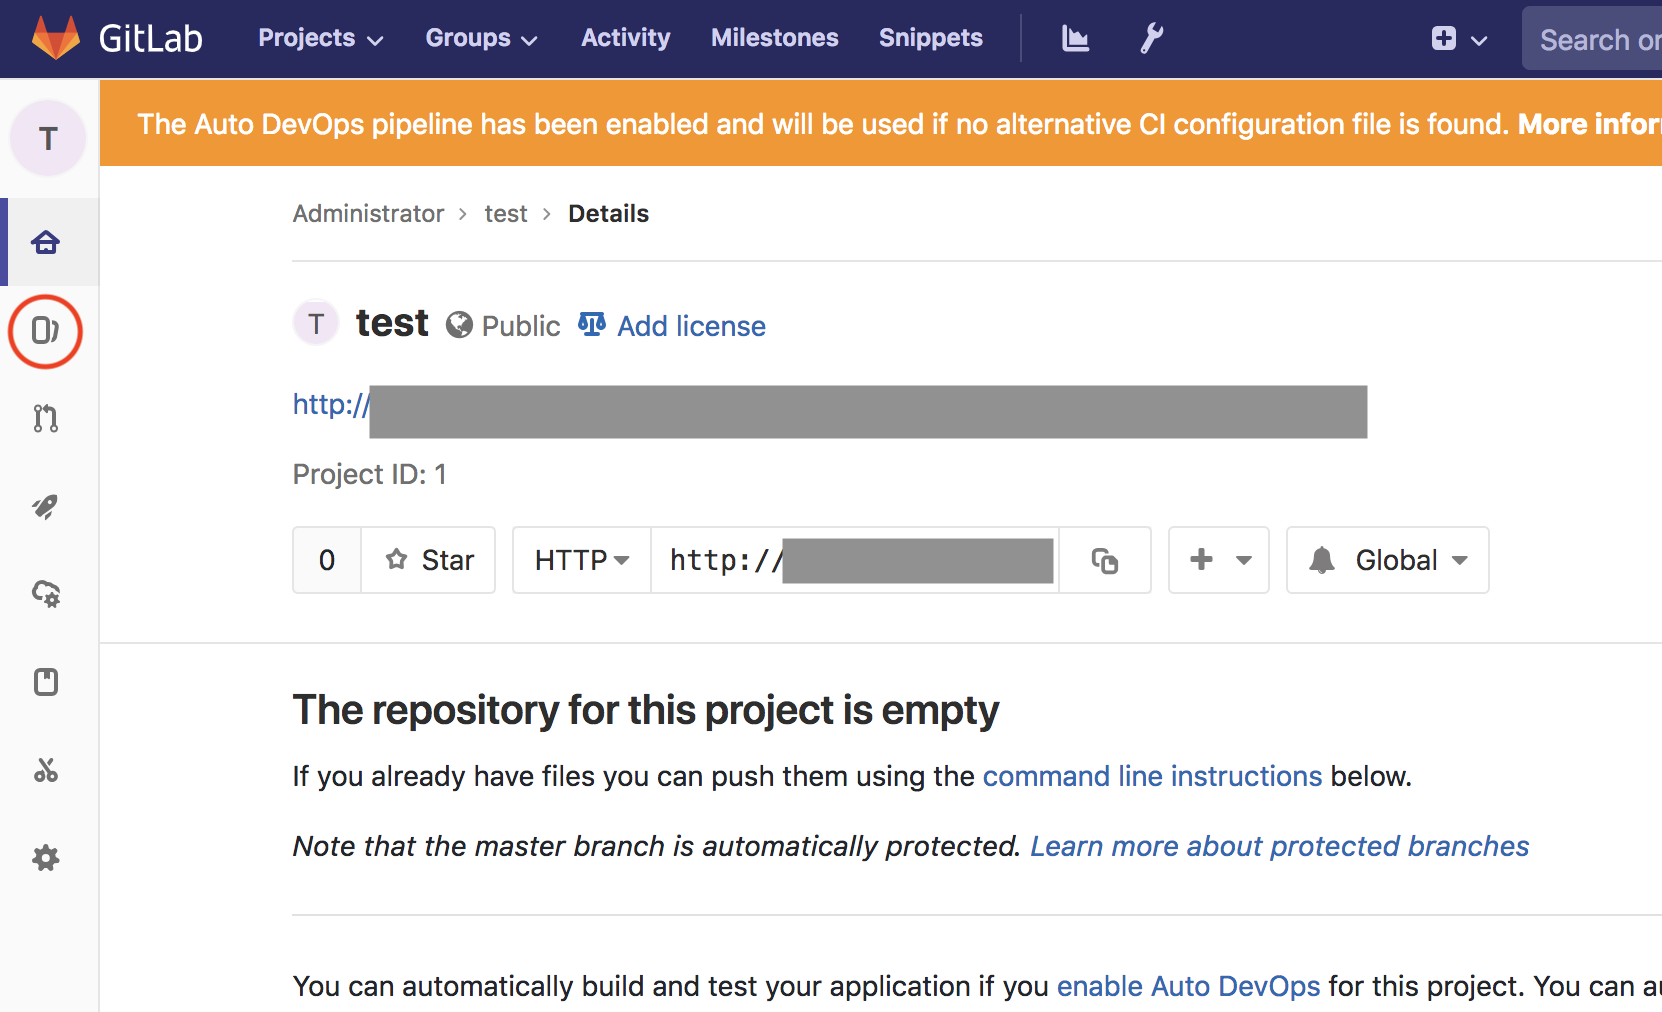
Task: Click enable Auto DevOps link
Action: [1189, 986]
